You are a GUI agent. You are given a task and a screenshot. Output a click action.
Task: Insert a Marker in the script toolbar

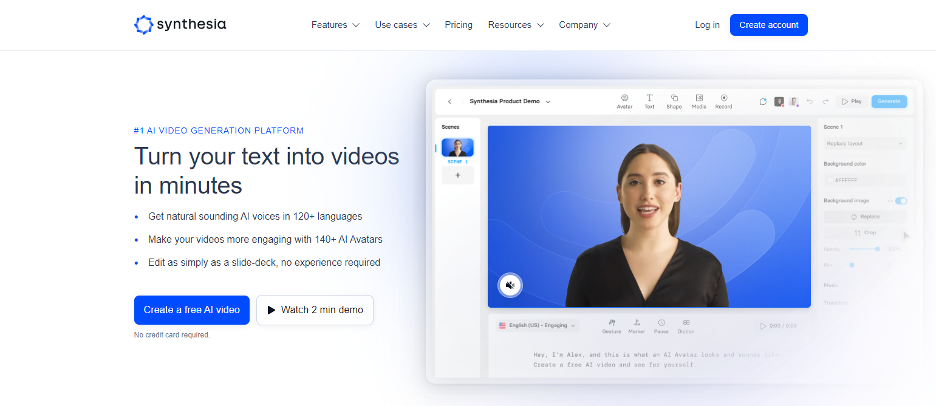[x=637, y=326]
